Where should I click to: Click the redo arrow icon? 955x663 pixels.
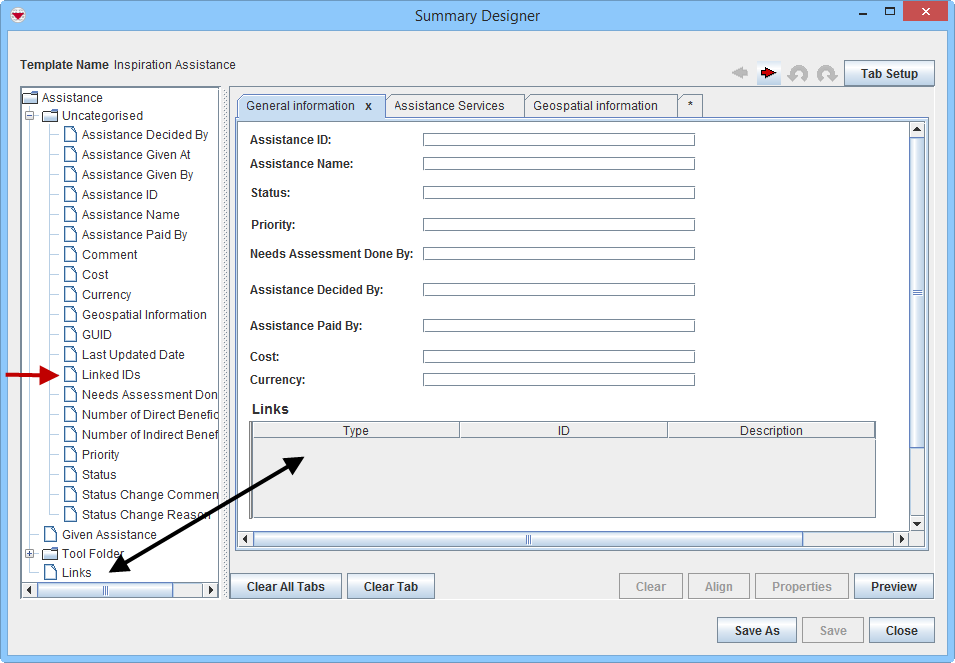[827, 74]
